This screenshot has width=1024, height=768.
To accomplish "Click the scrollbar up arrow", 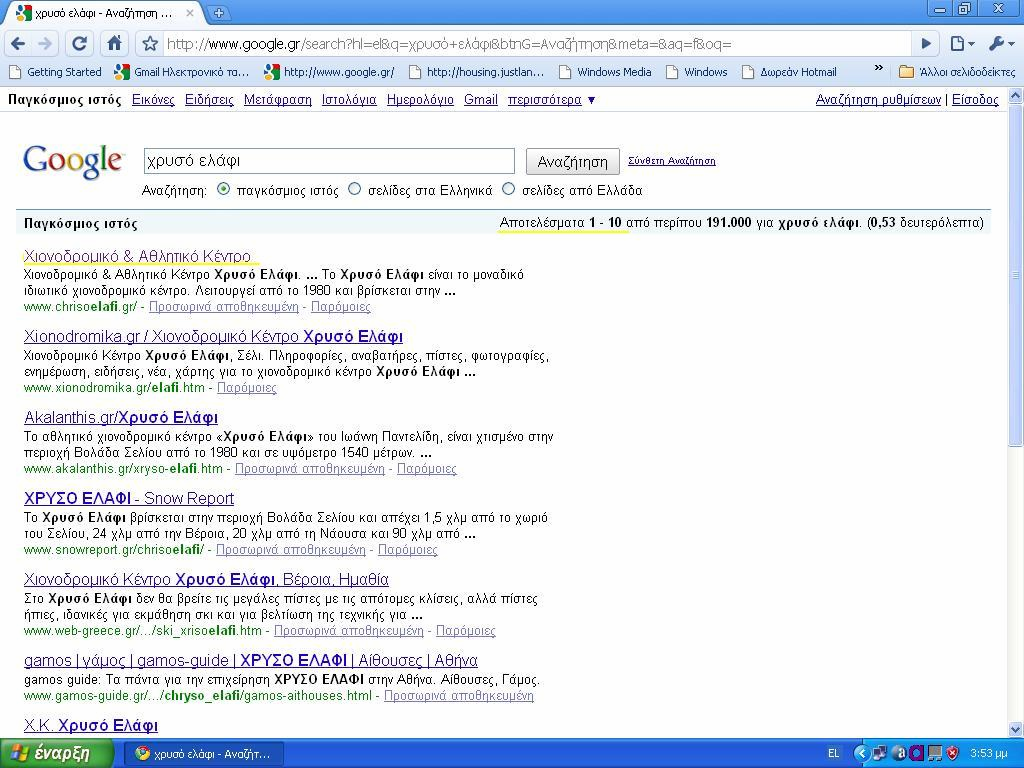I will (1016, 96).
